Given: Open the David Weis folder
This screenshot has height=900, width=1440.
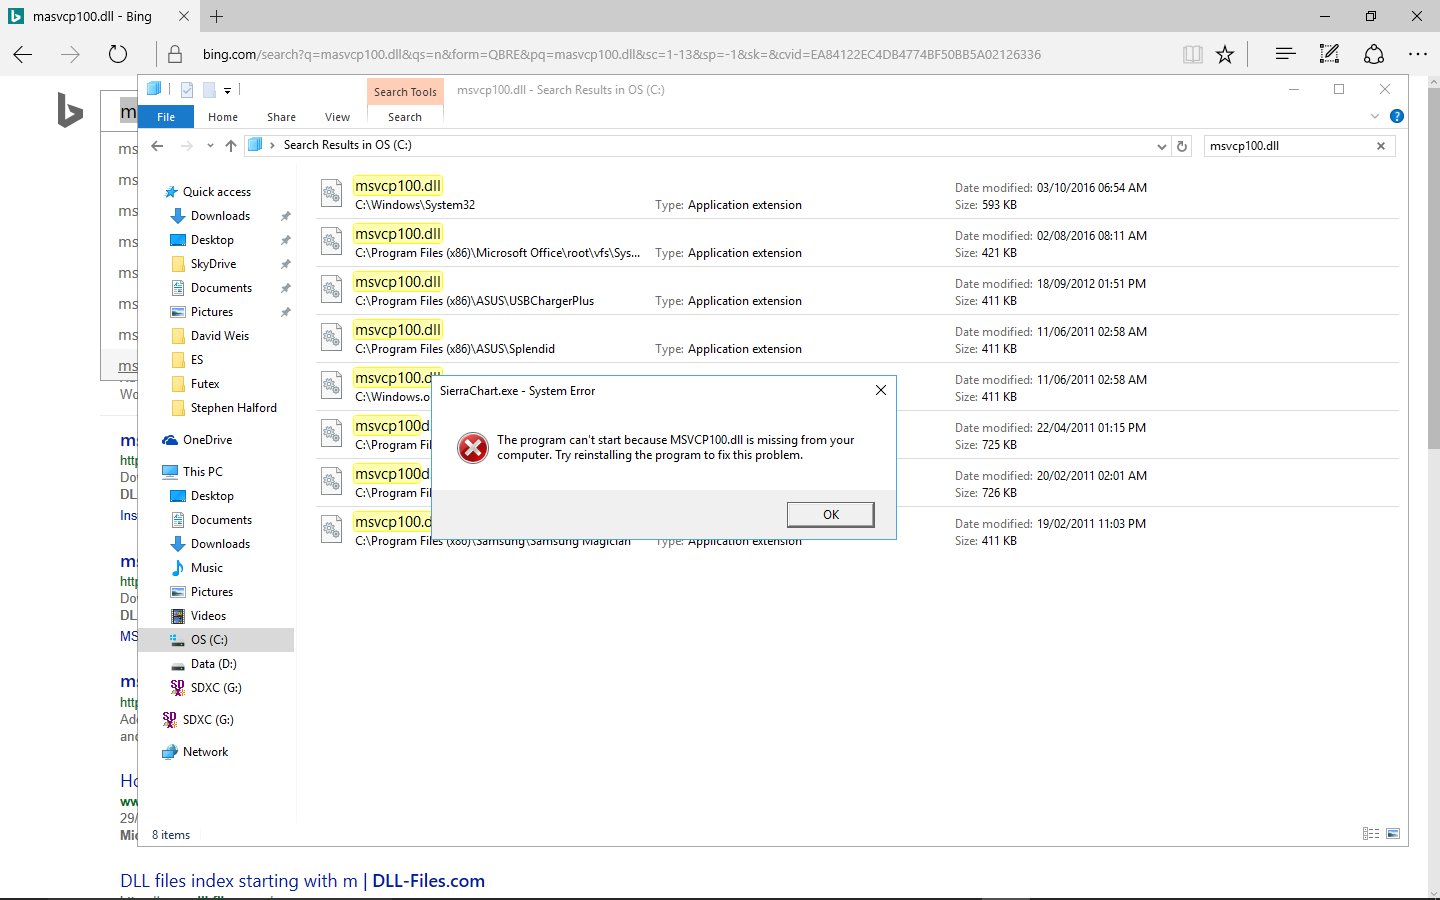Looking at the screenshot, I should (219, 336).
